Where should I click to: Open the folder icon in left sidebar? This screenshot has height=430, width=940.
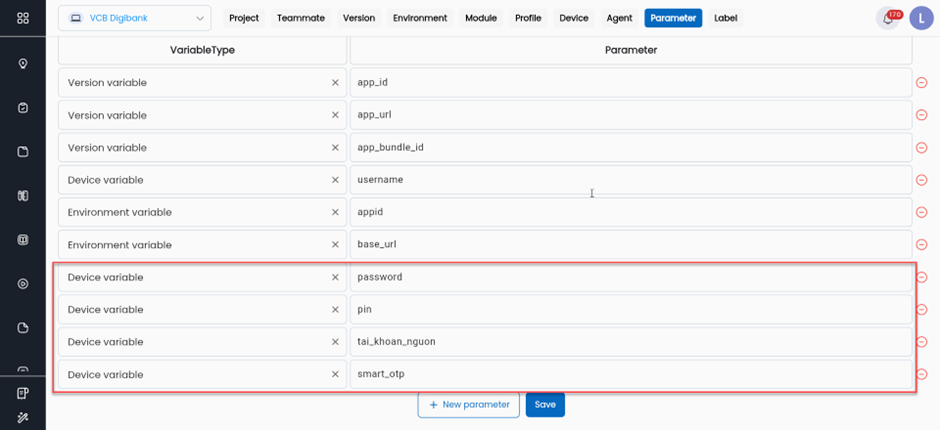(23, 152)
